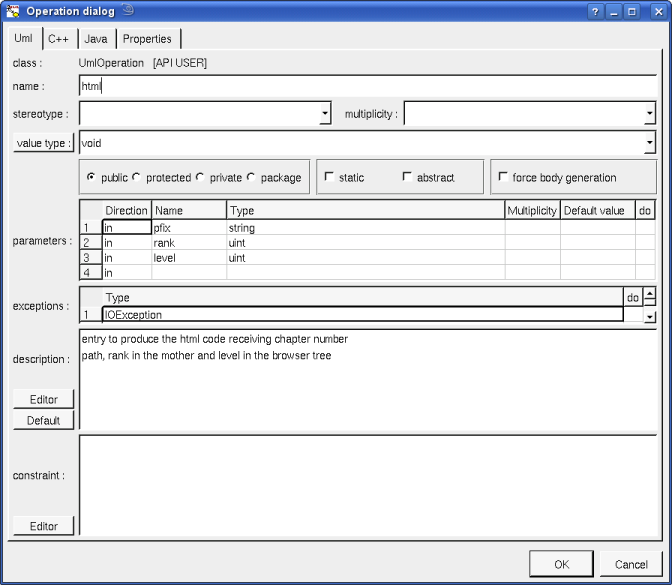Select the protected visibility radio button

click(136, 177)
